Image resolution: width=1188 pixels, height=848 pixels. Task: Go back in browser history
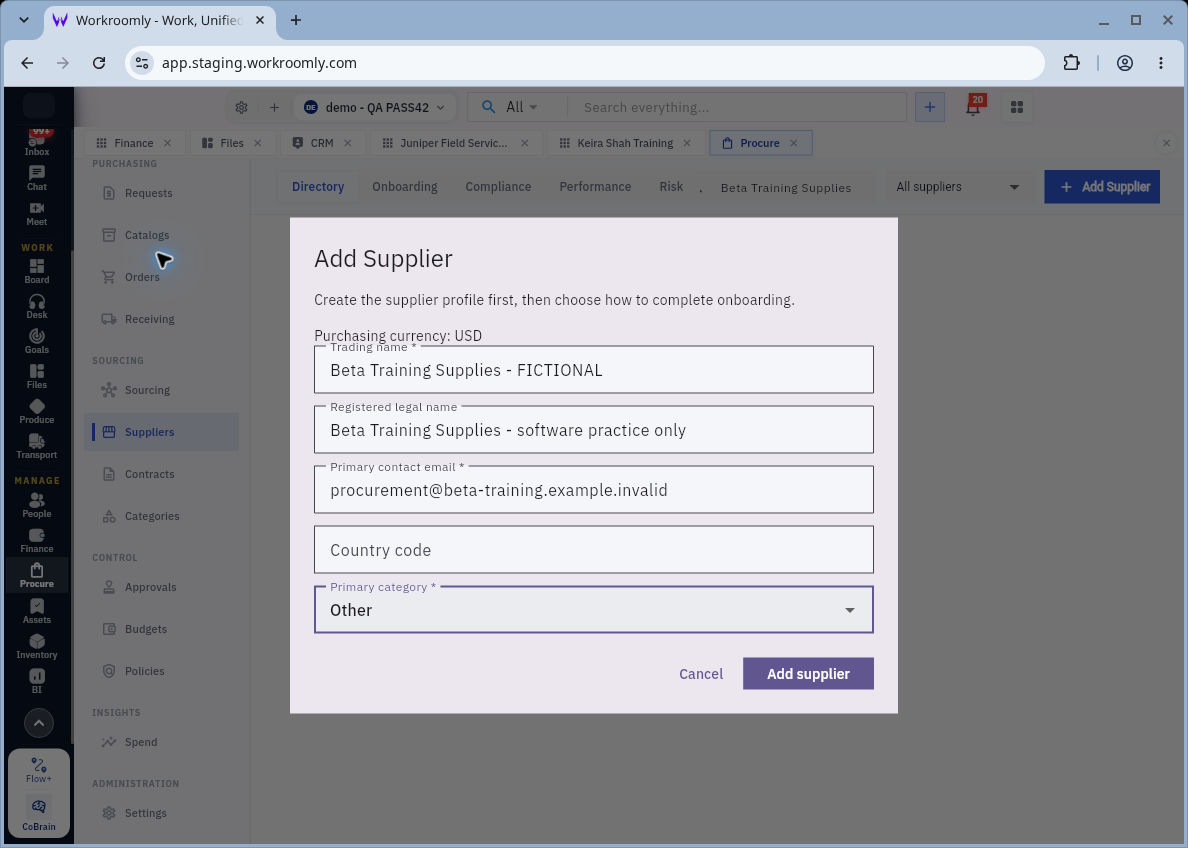point(27,63)
